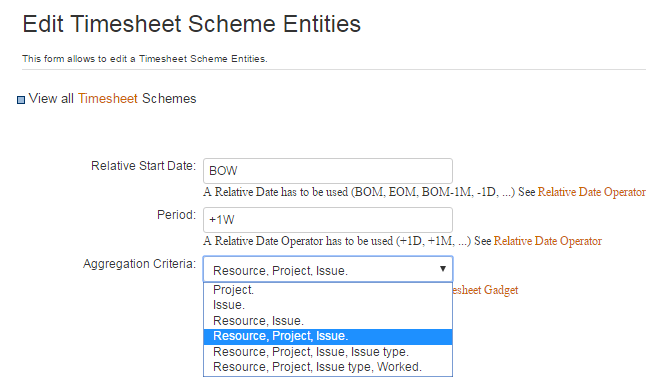Focus the Relative Start Date field containing BOW
The image size is (646, 388).
328,171
